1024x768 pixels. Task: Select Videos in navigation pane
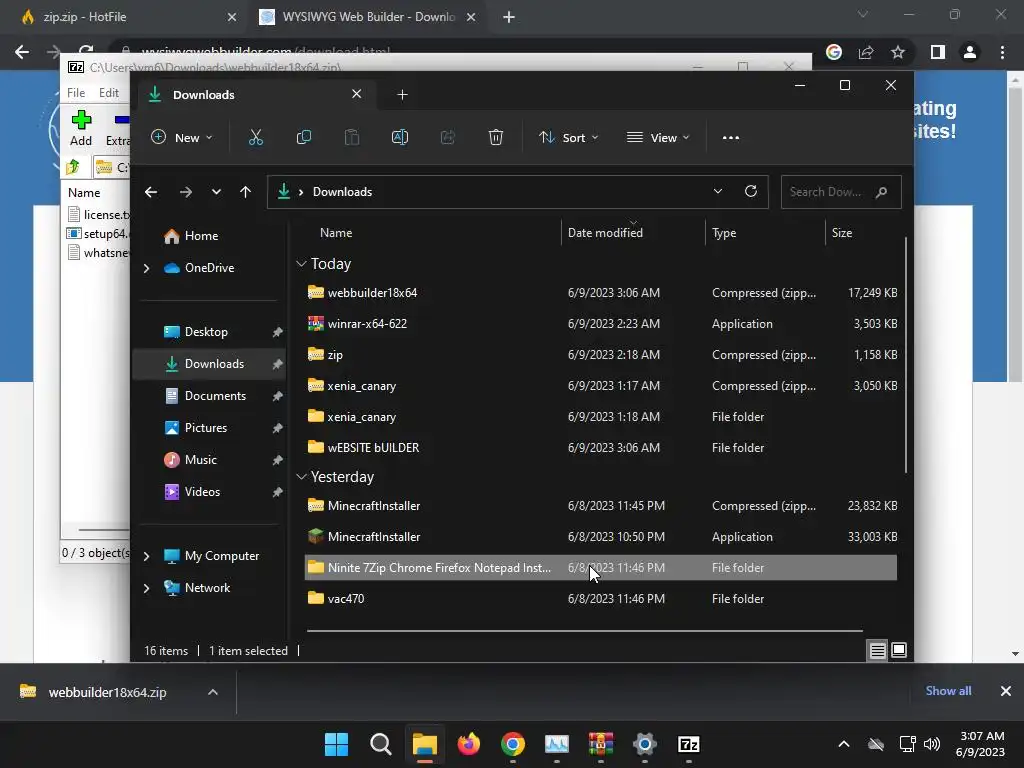[210, 492]
